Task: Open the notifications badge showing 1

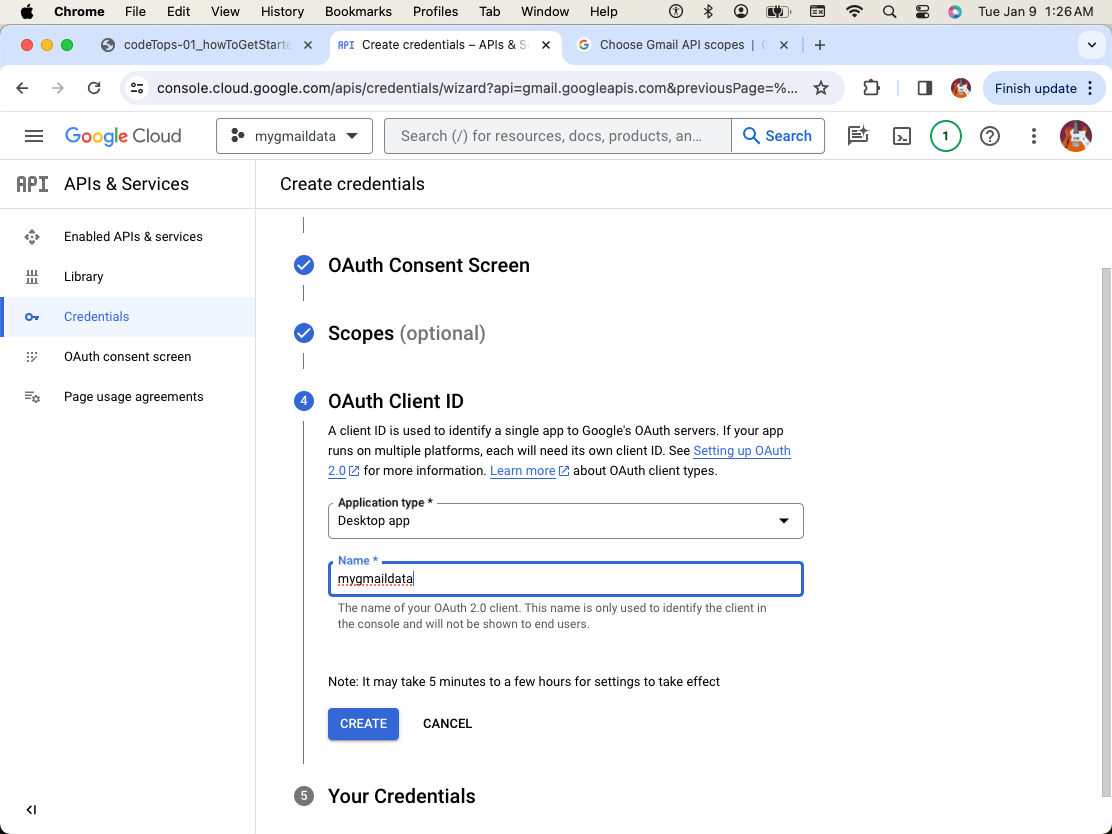Action: tap(945, 136)
